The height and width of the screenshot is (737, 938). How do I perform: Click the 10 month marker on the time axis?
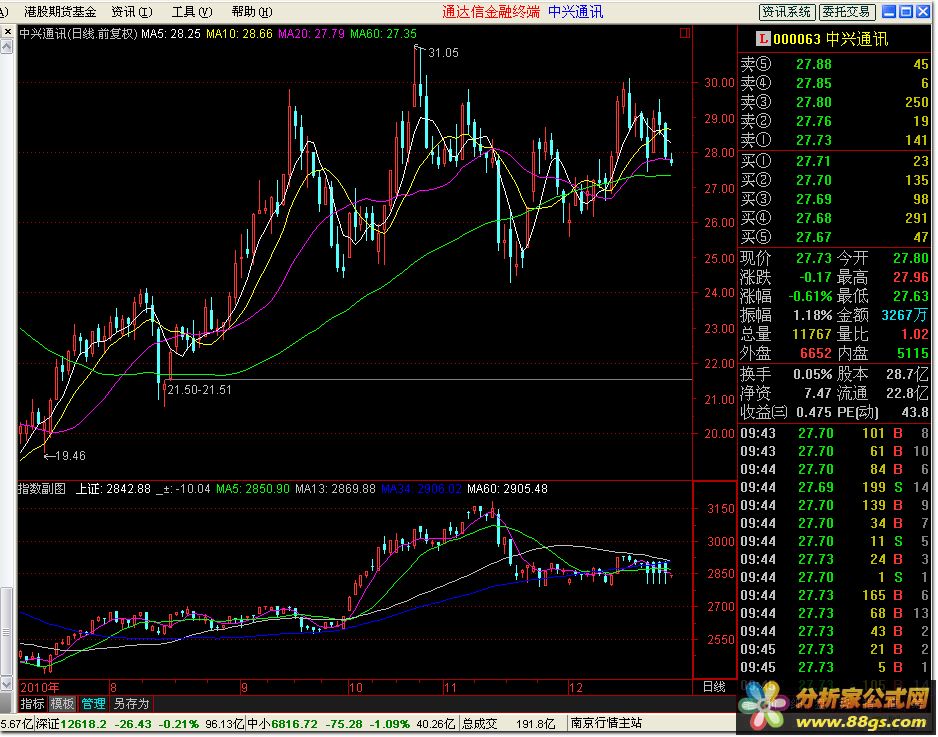tap(355, 688)
